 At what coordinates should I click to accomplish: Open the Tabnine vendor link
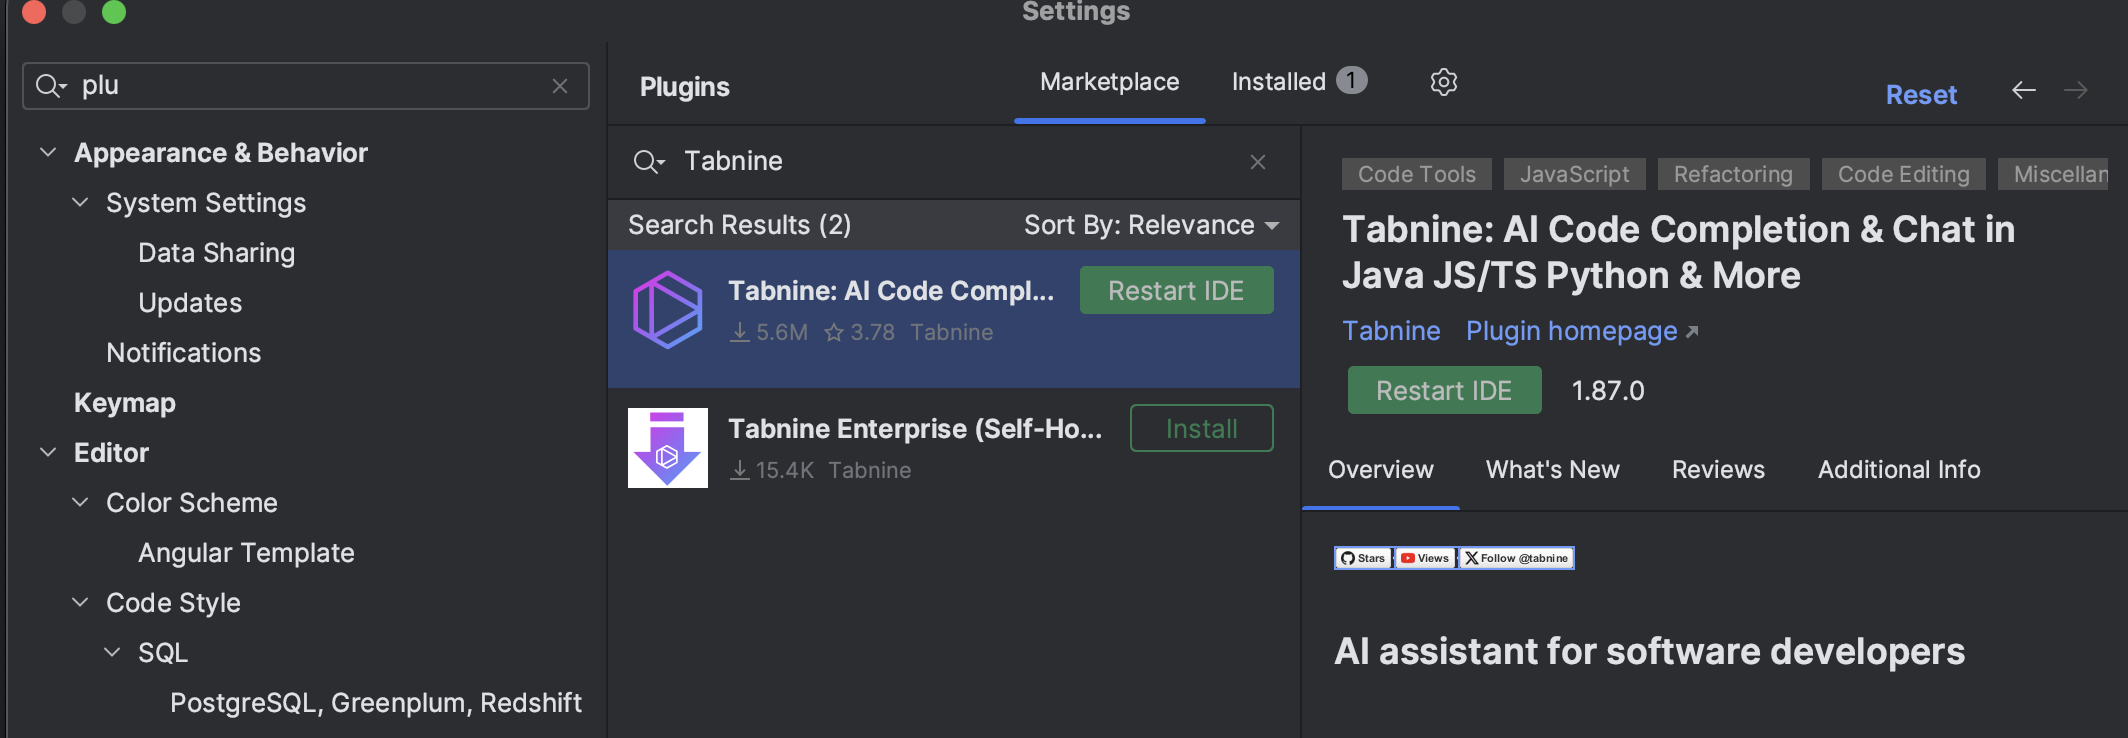[1391, 331]
